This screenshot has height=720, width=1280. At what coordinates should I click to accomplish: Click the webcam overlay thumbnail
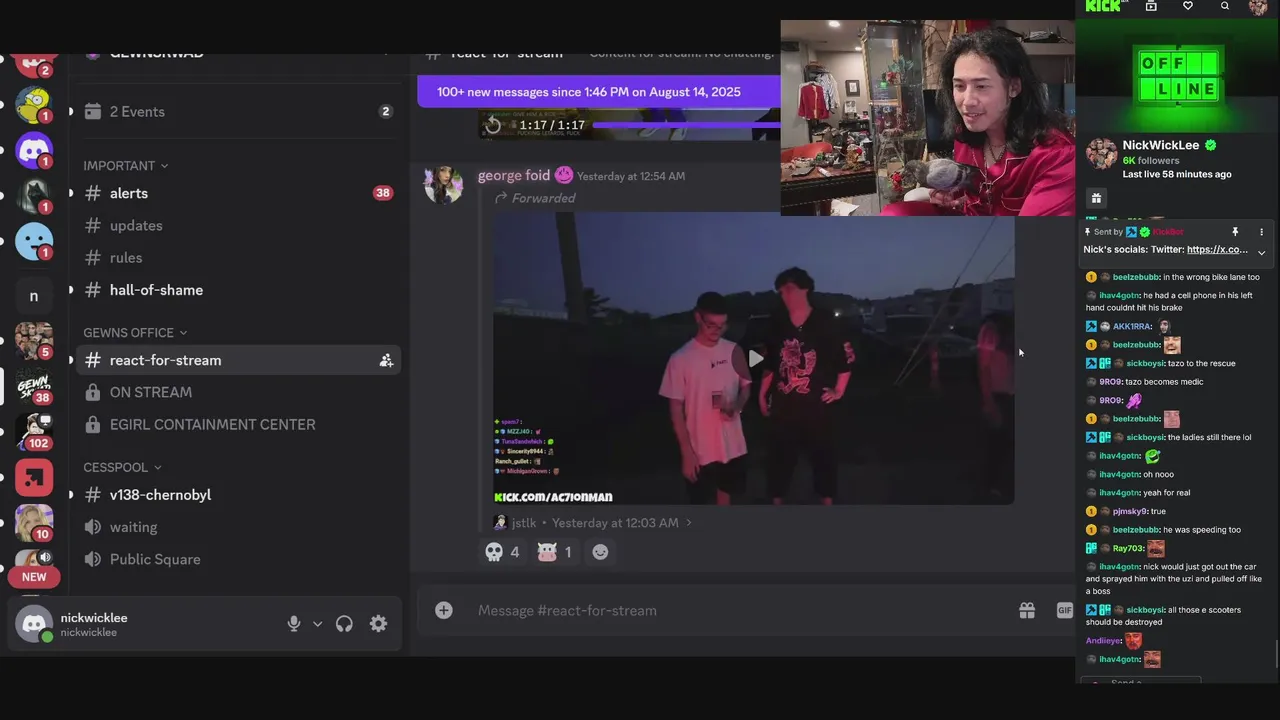click(x=927, y=118)
